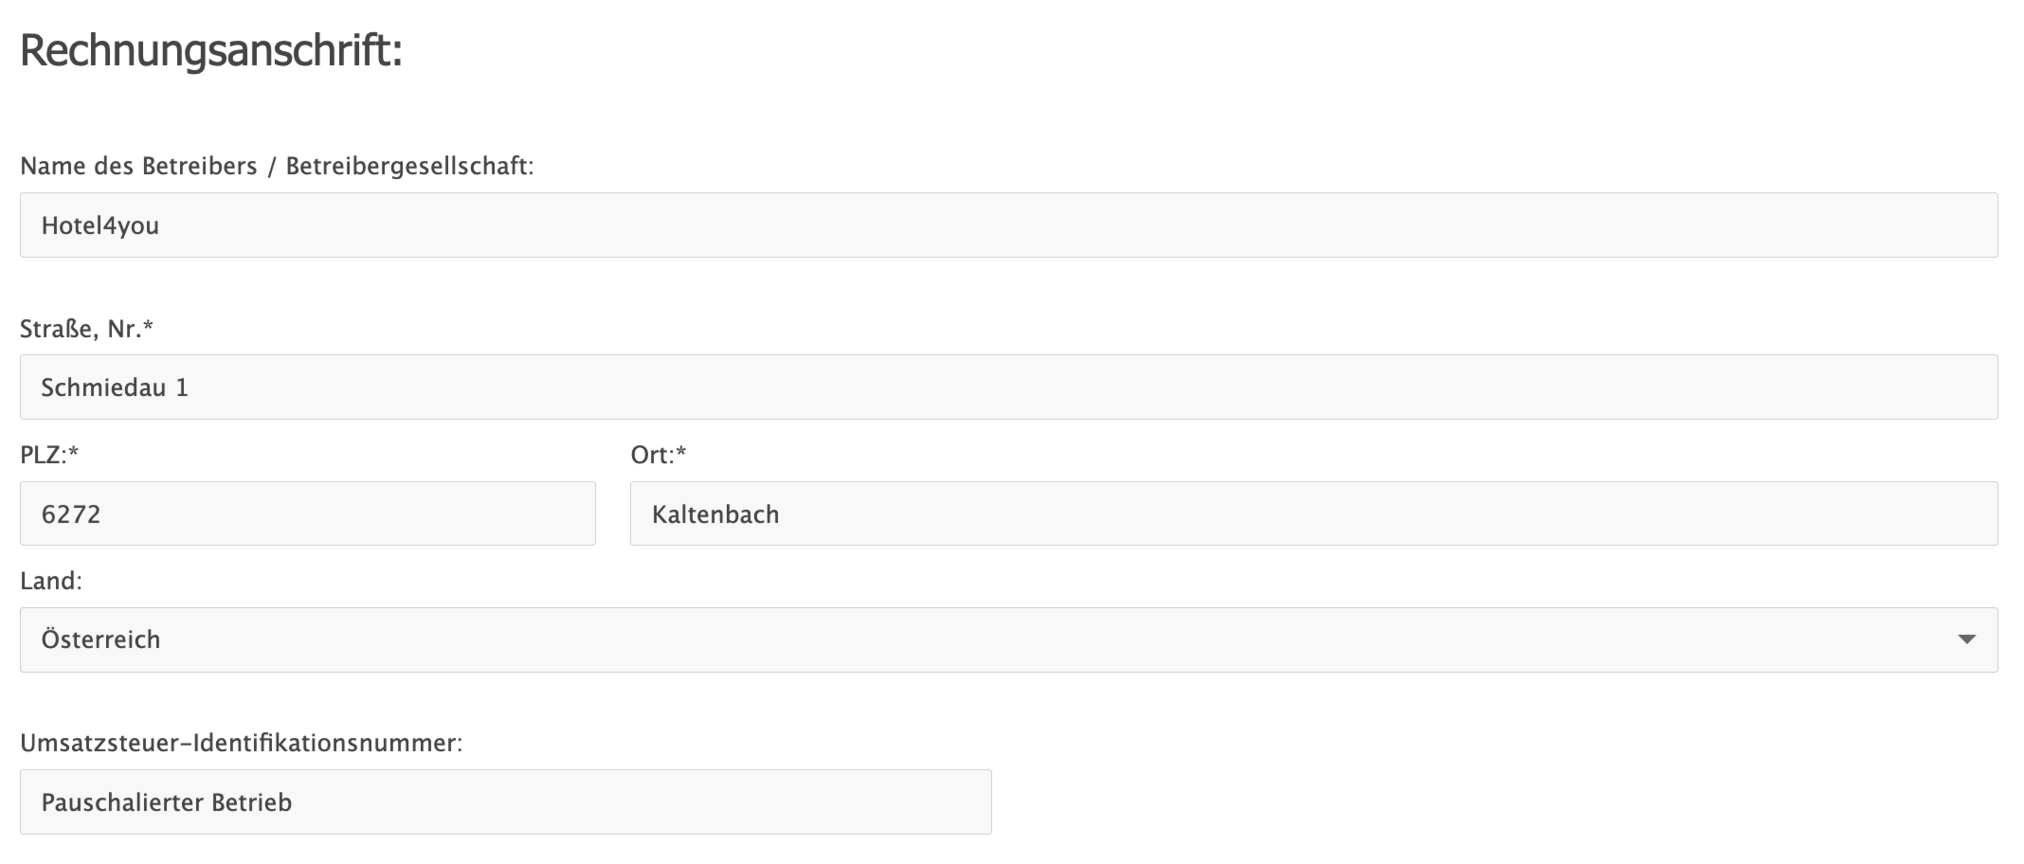Click the "Land:" label
2024x864 pixels.
51,581
